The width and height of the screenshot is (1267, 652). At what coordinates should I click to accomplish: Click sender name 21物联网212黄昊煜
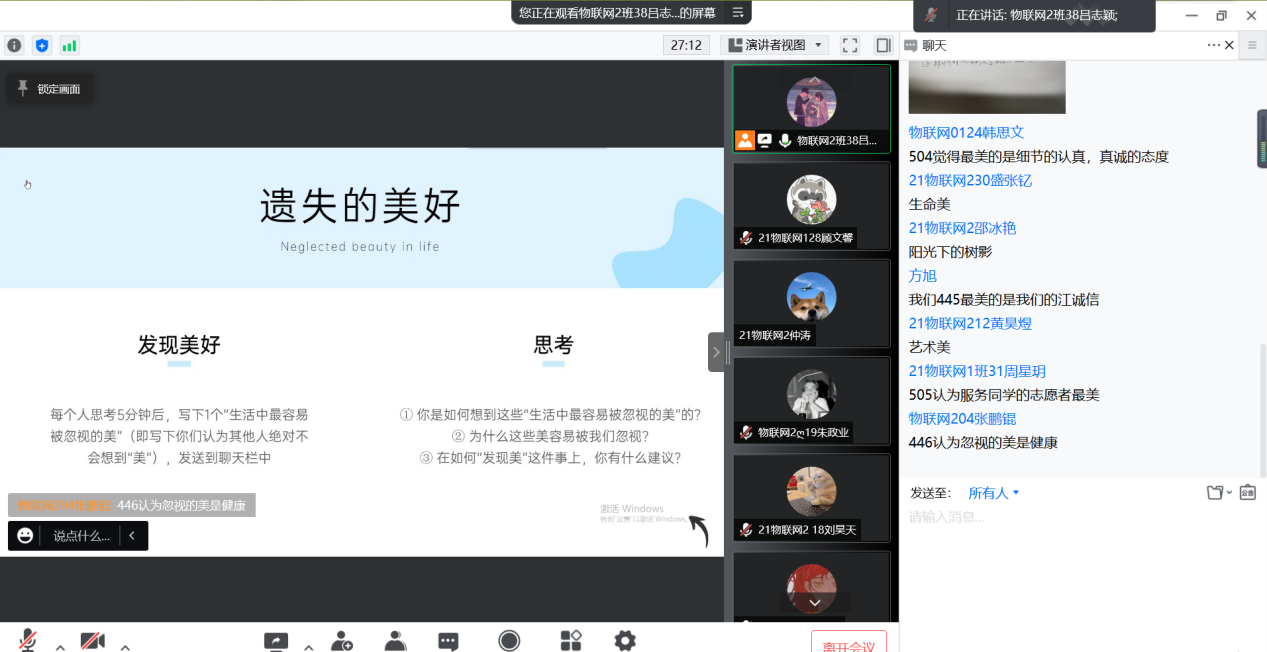point(970,323)
